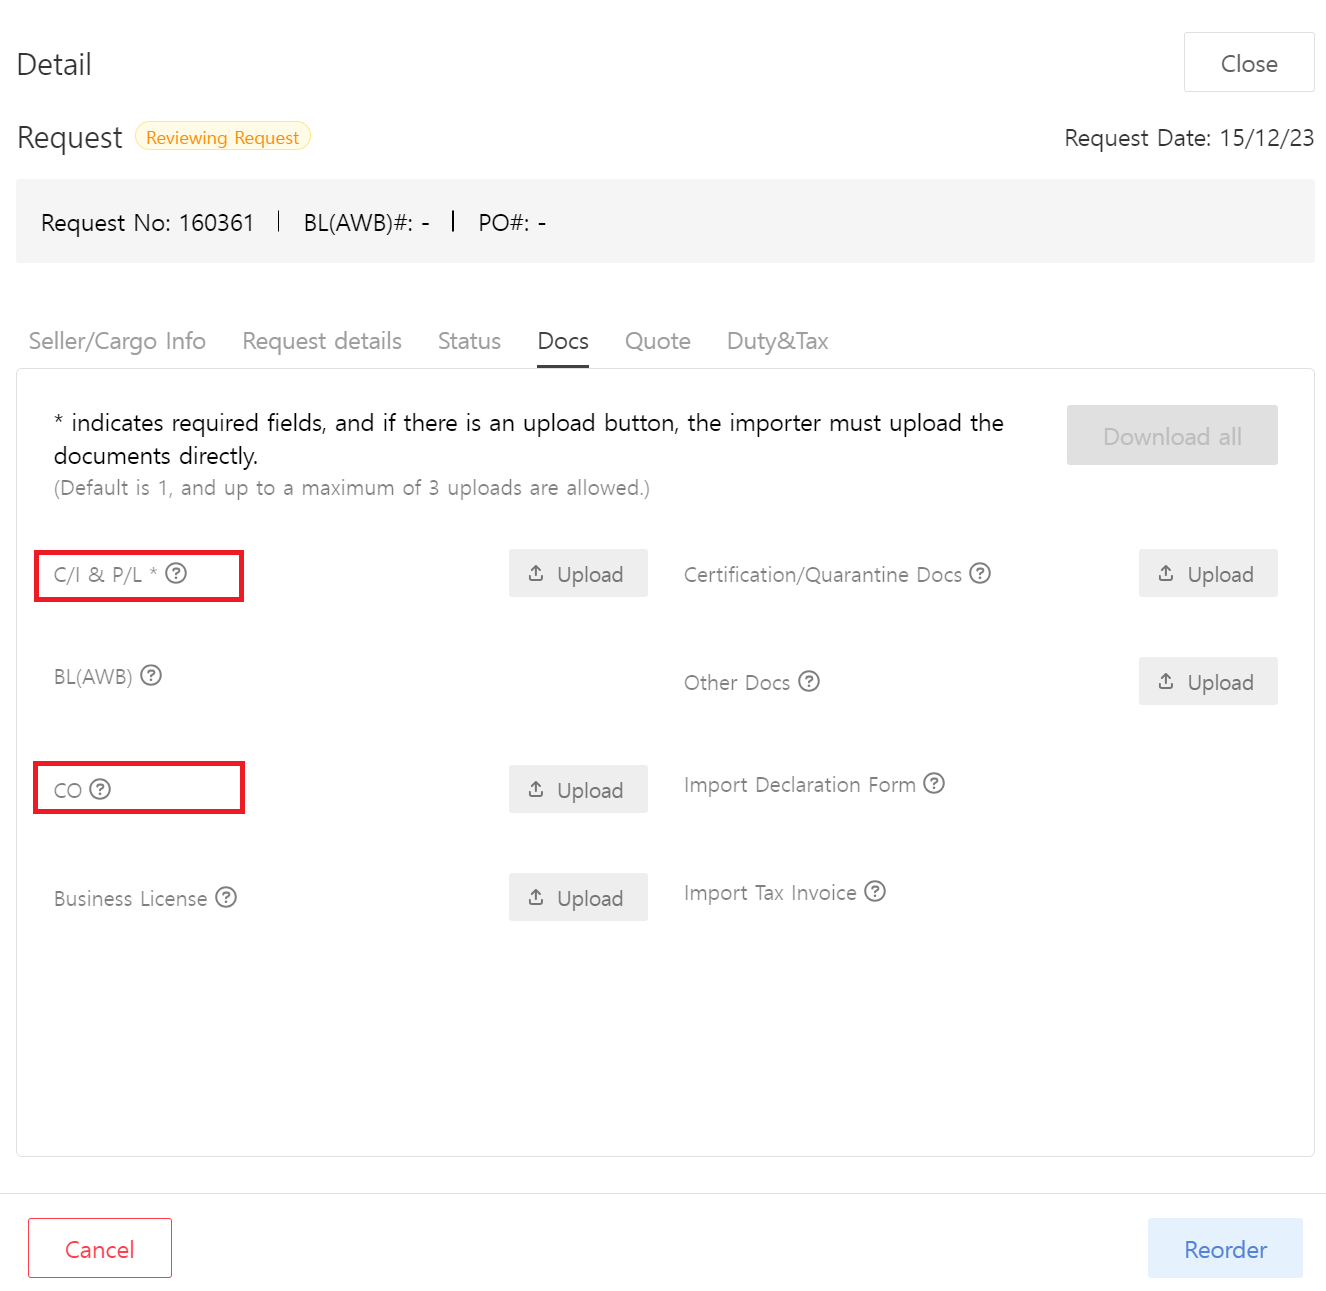Click the Certification/Quarantine Docs help icon
Screen dimensions: 1326x1291
pyautogui.click(x=980, y=573)
